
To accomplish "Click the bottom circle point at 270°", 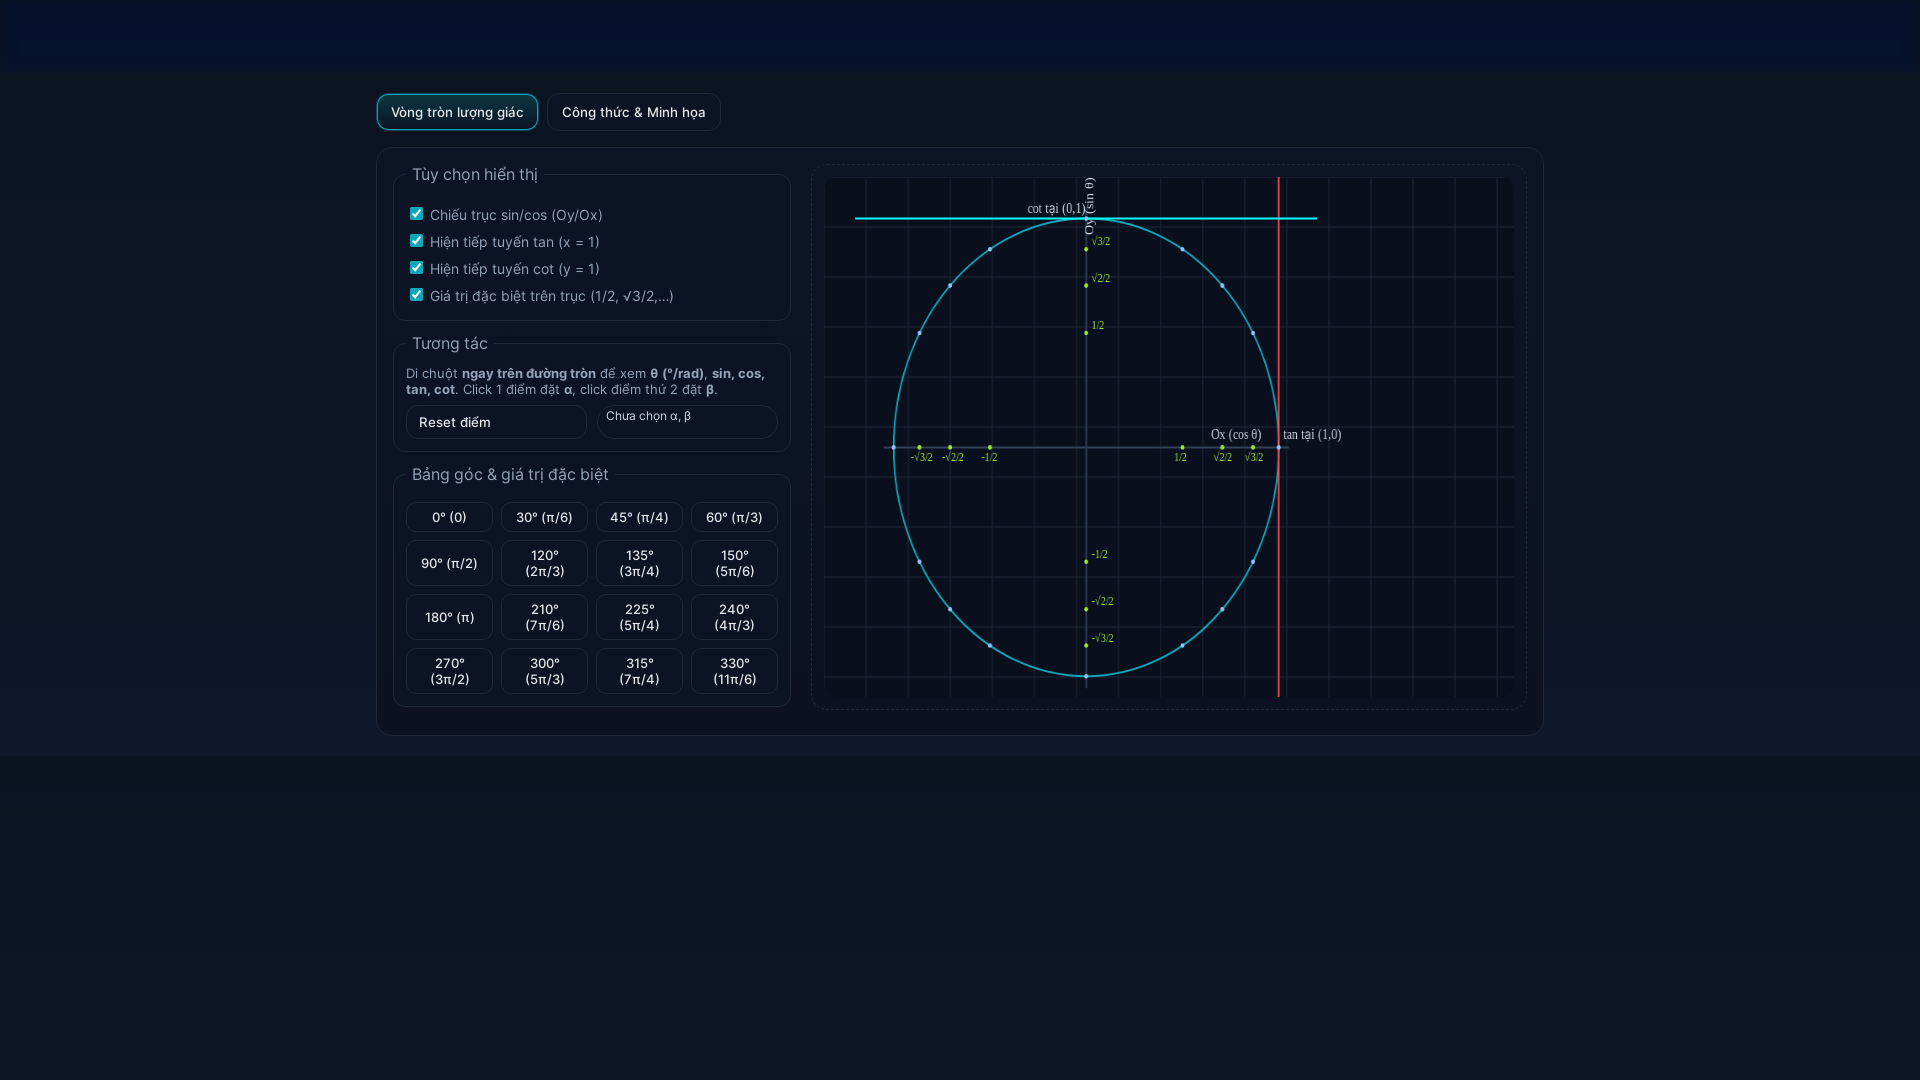I will pos(1086,676).
